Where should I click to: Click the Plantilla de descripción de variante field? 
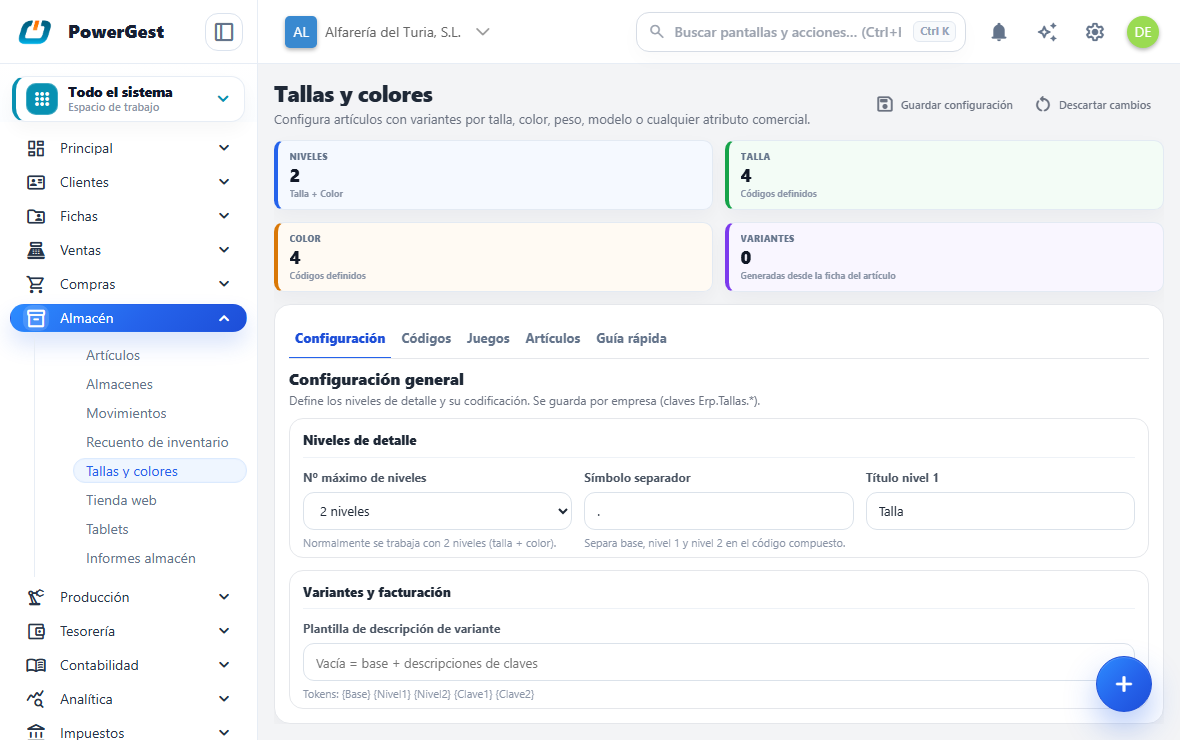coord(719,662)
